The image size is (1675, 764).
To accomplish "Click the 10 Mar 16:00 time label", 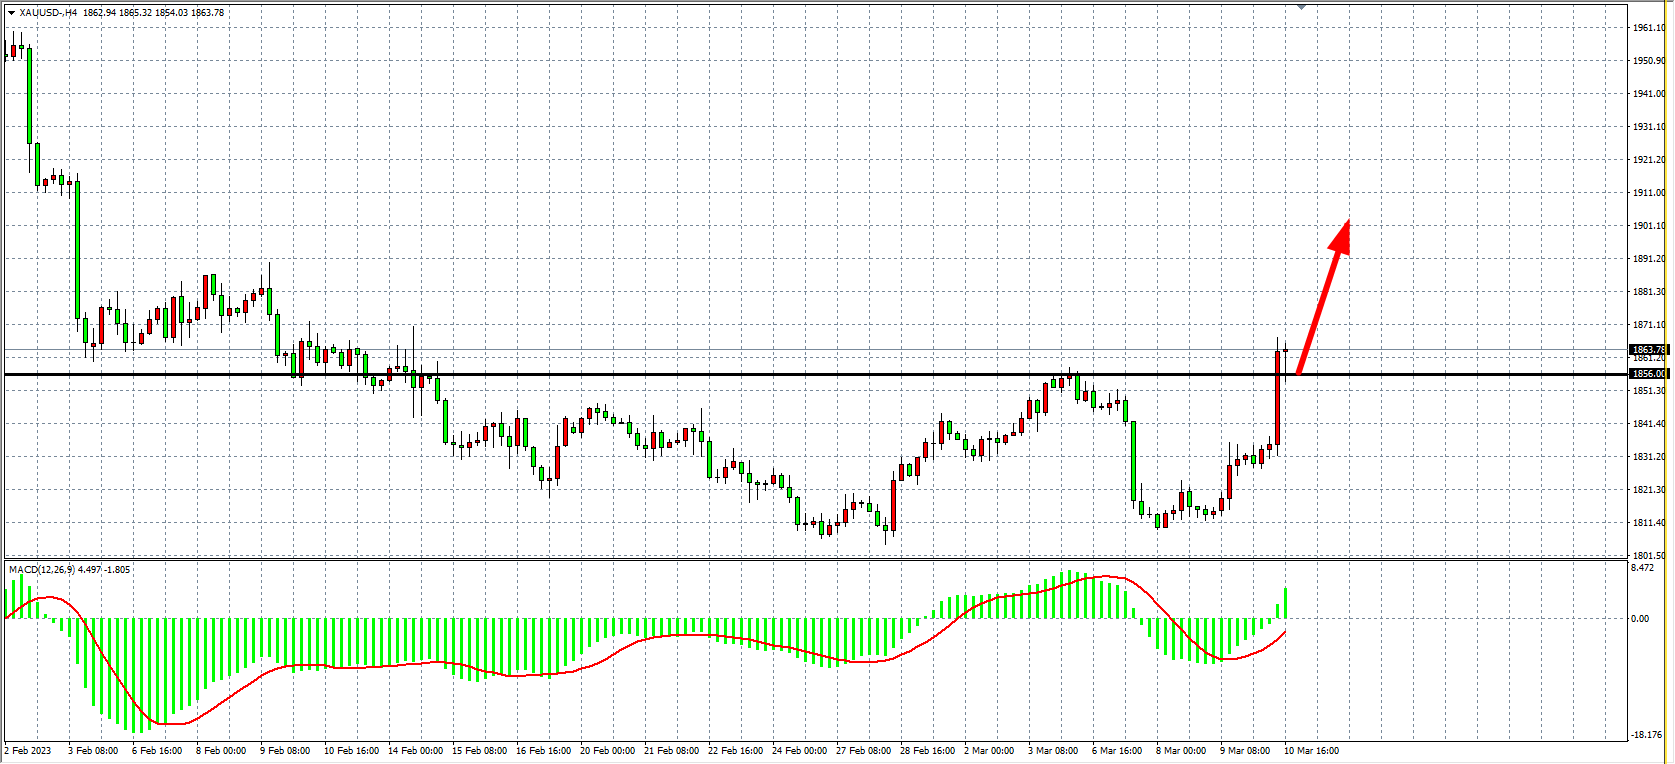I will (1311, 751).
